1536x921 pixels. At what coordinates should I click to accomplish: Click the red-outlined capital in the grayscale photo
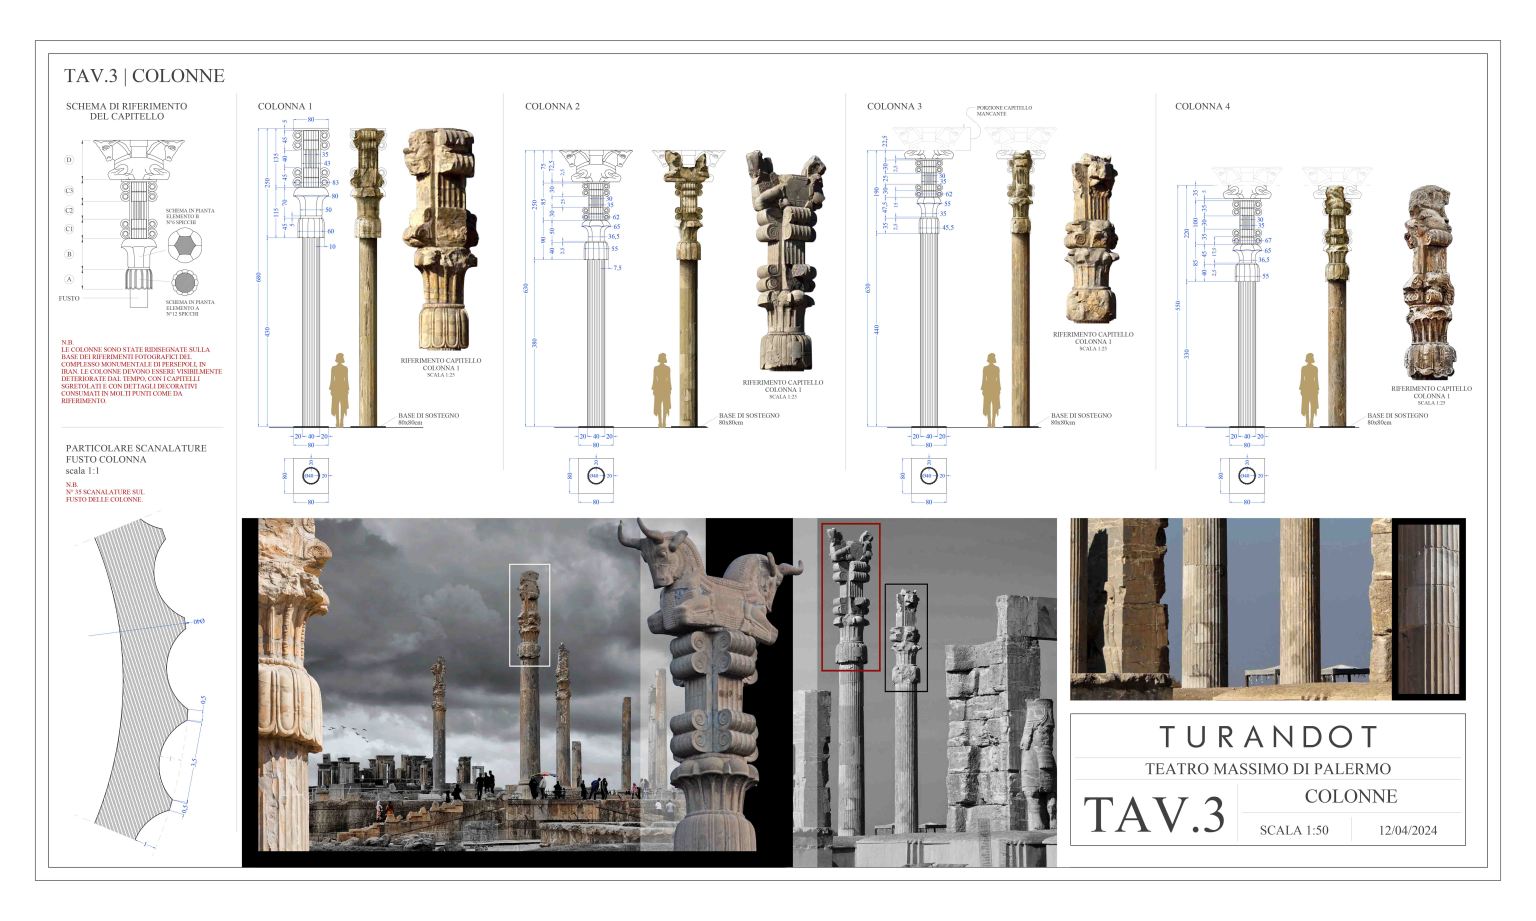coord(850,597)
